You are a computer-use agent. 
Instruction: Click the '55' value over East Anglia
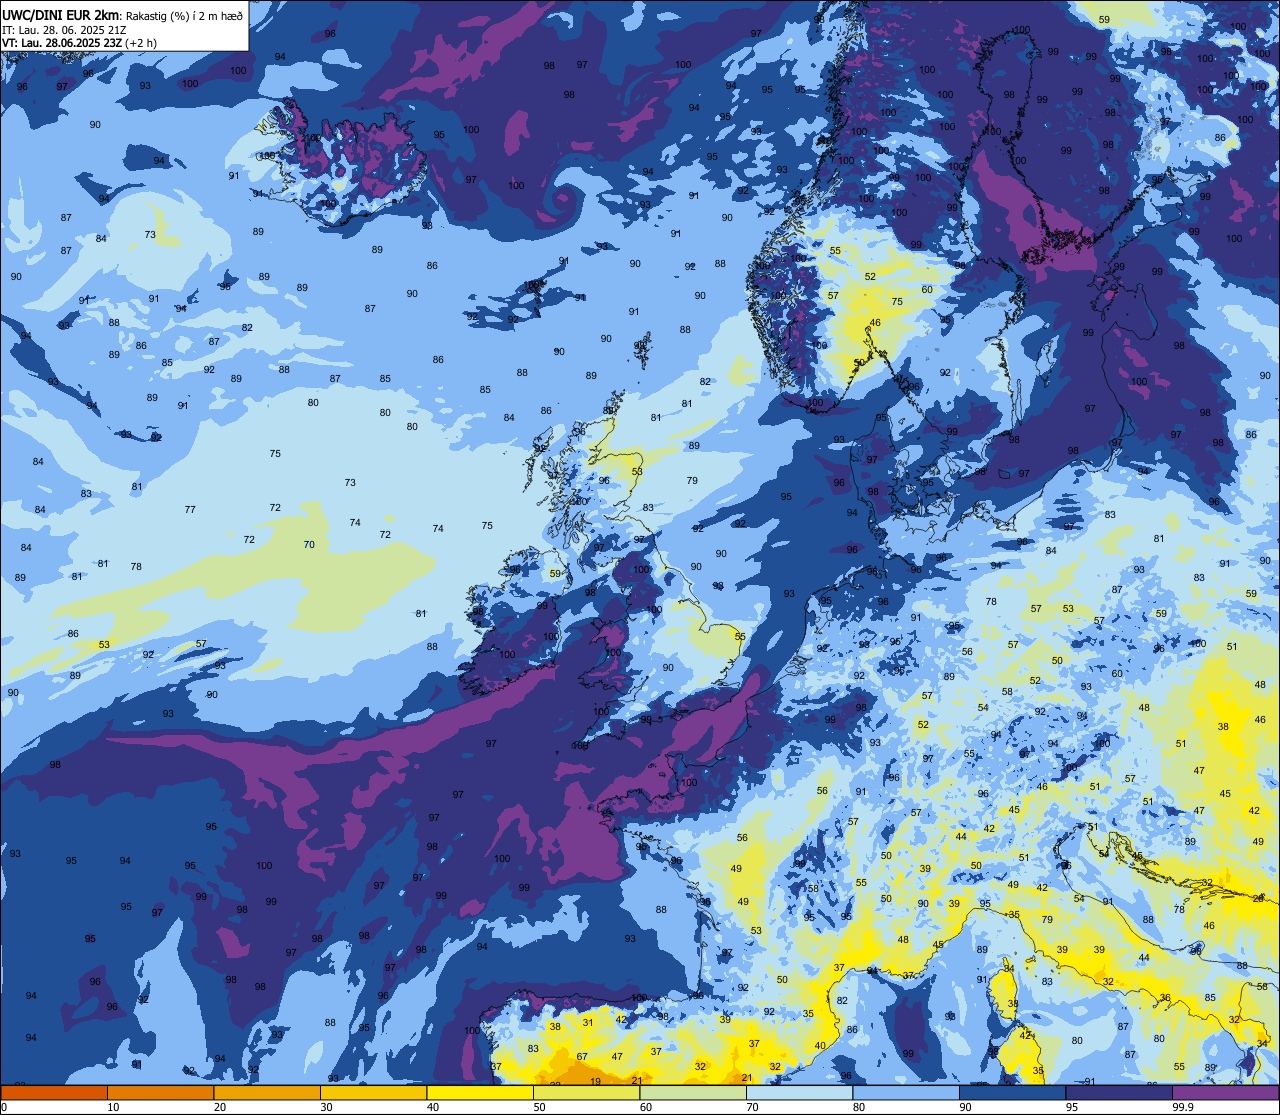(x=740, y=636)
